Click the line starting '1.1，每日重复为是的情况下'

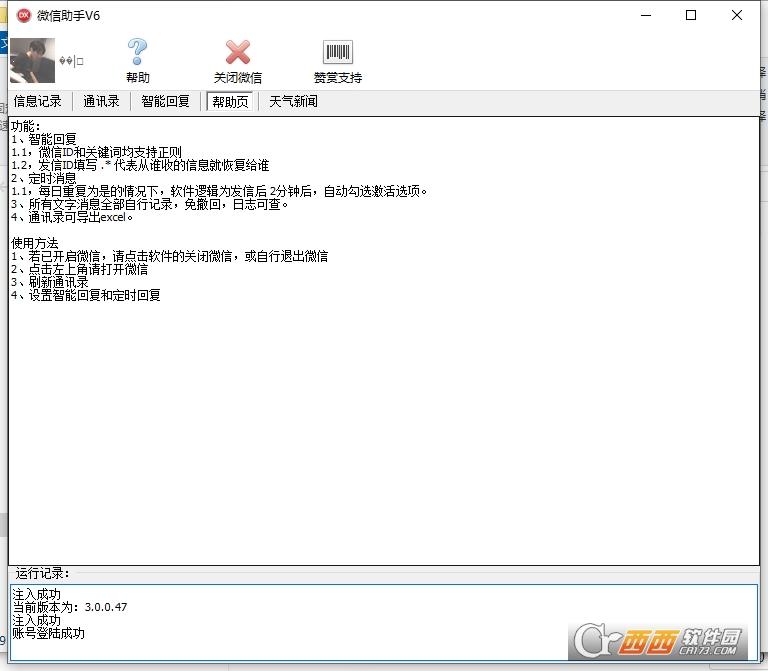tap(219, 191)
